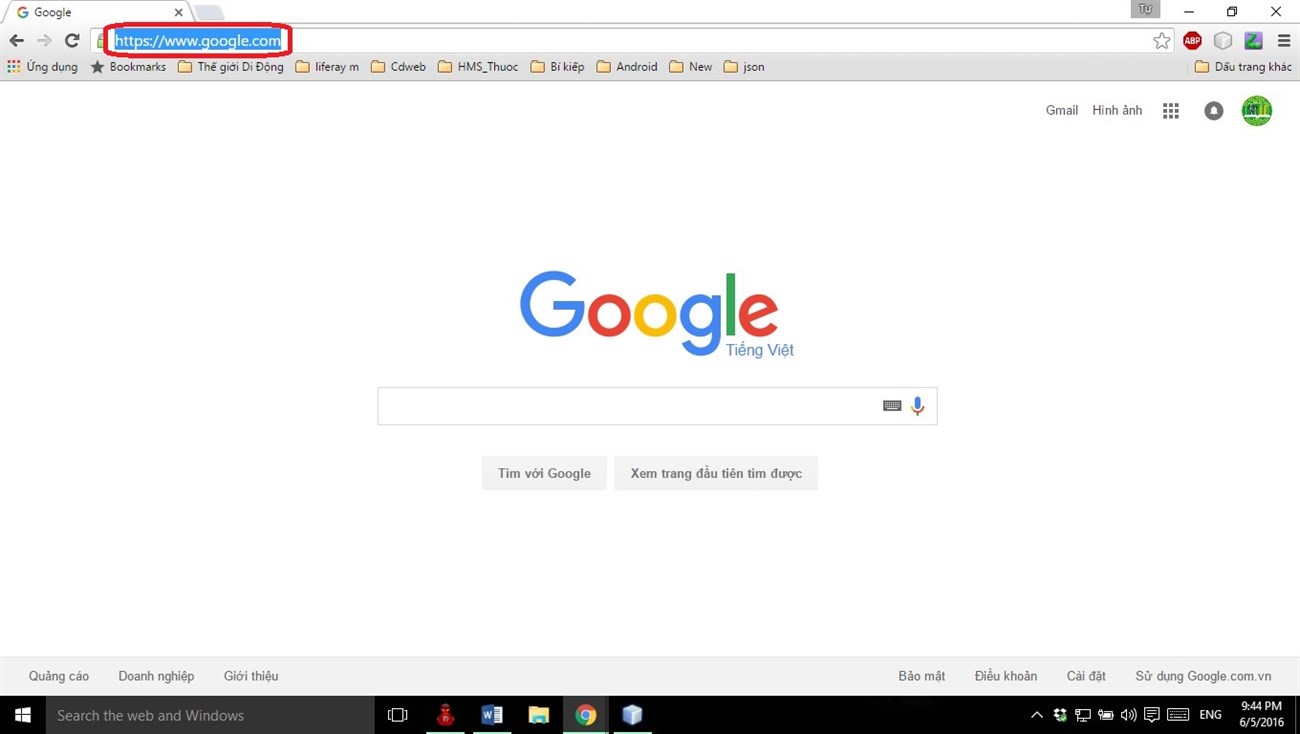Open Microsoft Word from the taskbar

491,715
